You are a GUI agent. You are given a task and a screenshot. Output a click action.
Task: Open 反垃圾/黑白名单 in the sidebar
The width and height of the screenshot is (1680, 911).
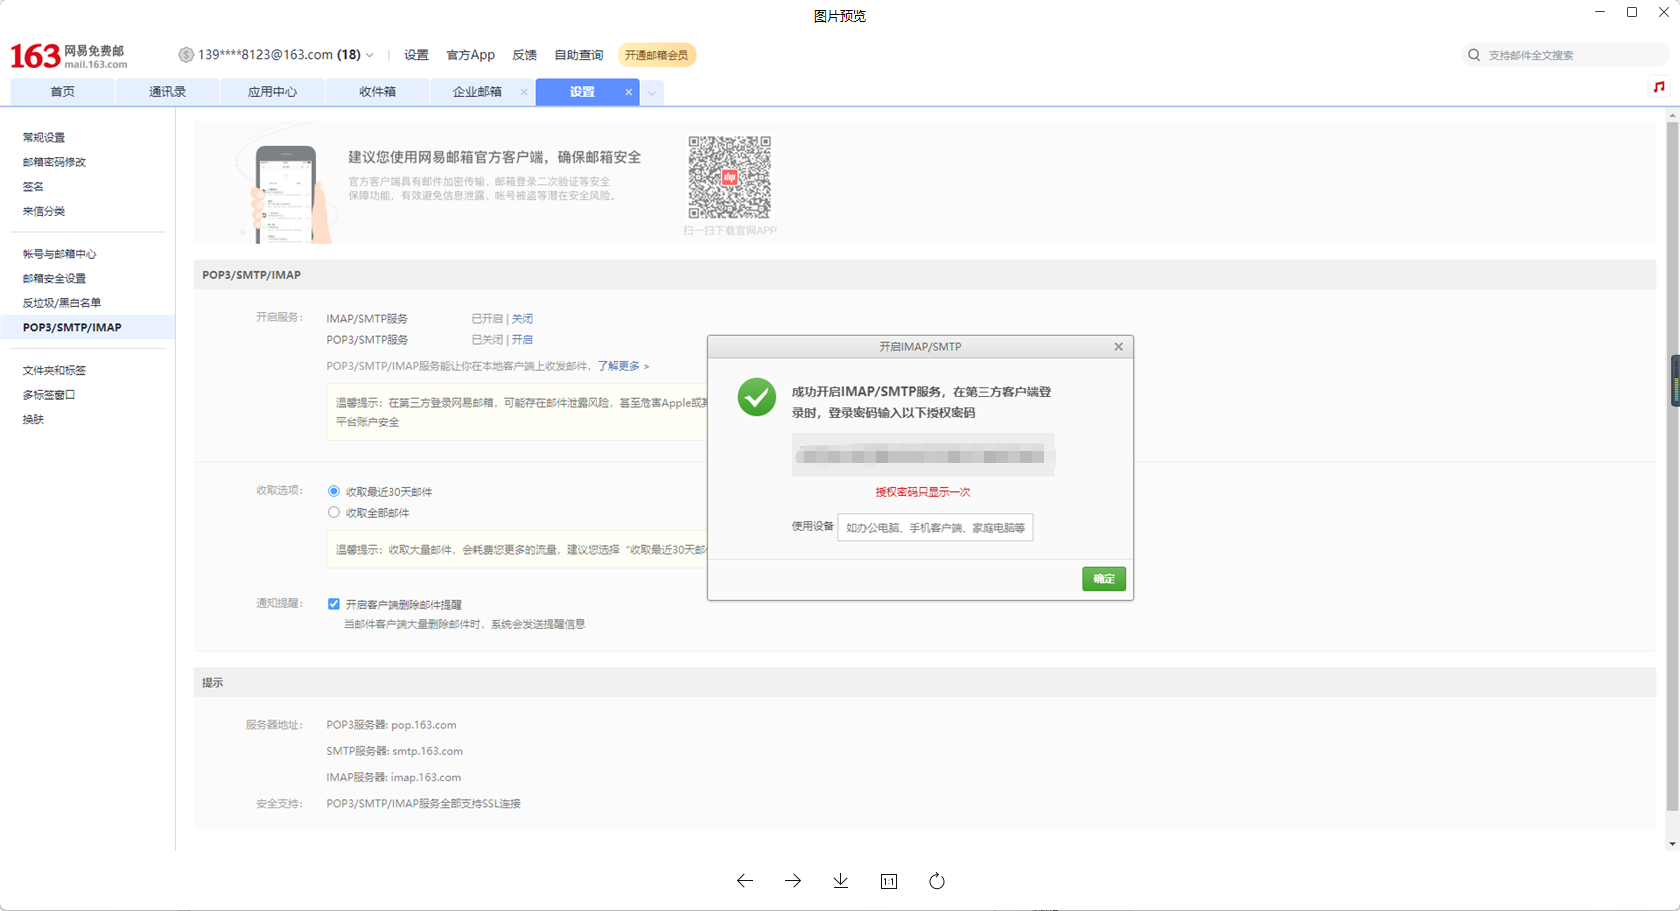click(x=61, y=303)
